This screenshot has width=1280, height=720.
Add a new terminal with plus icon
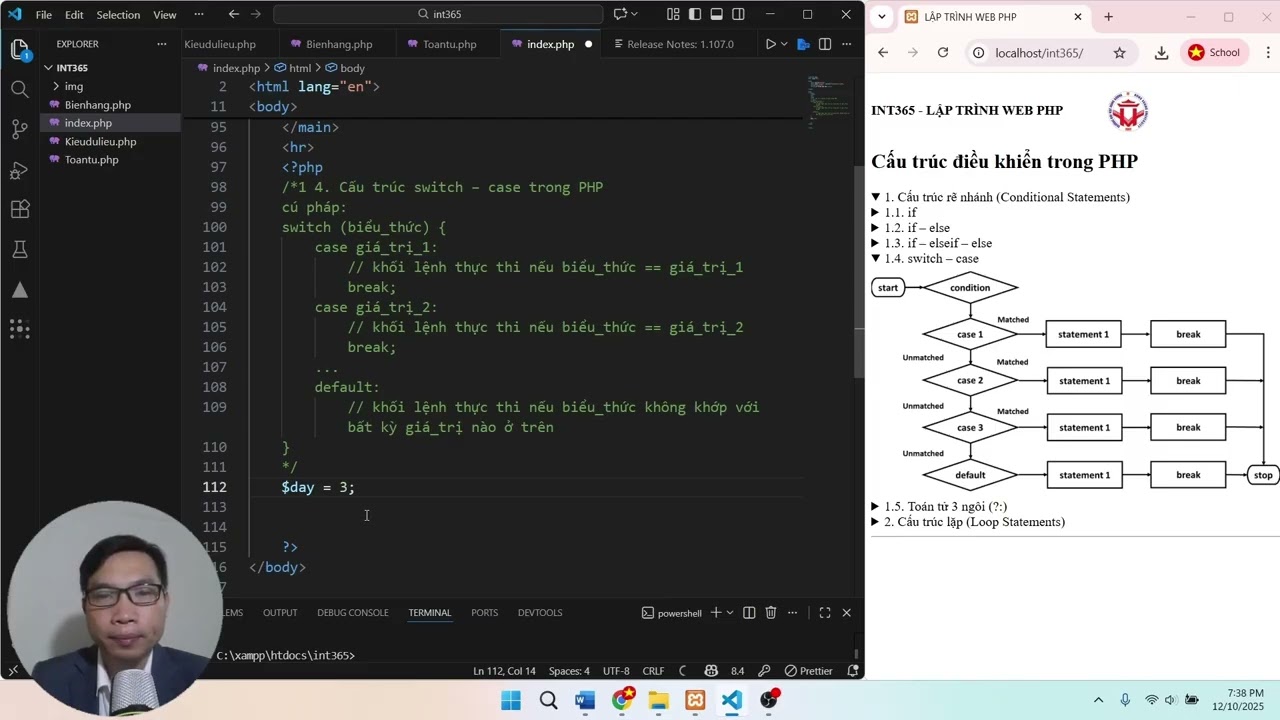[x=715, y=613]
